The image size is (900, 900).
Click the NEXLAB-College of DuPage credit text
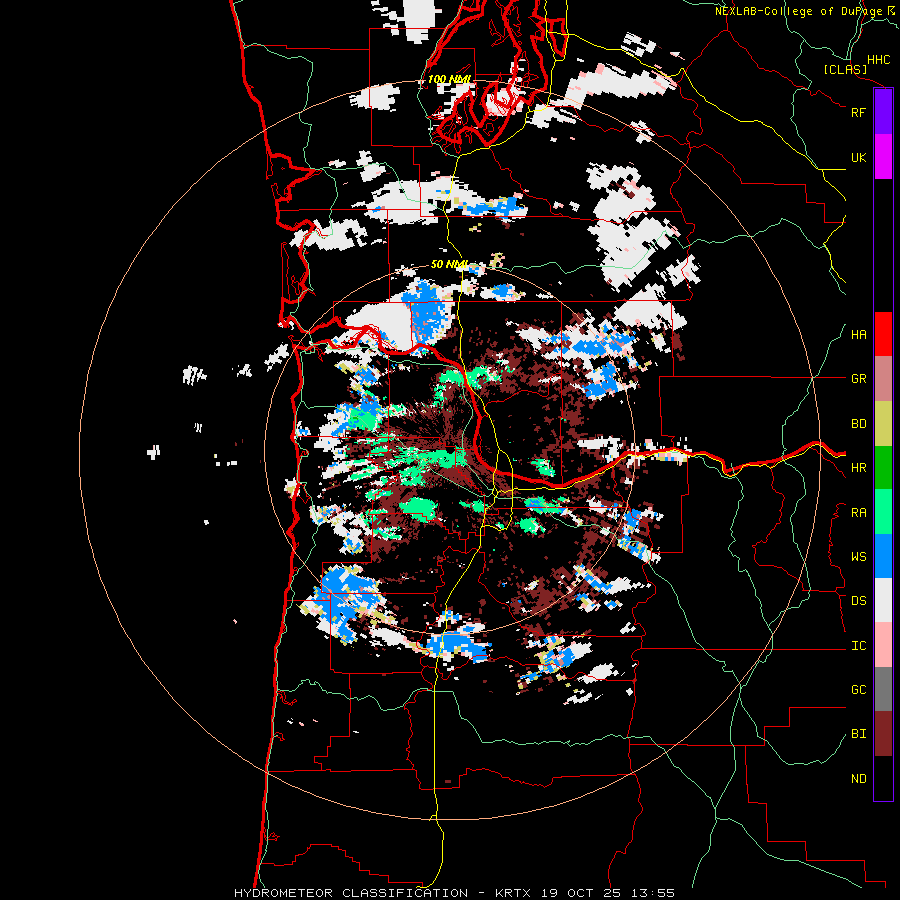click(798, 11)
